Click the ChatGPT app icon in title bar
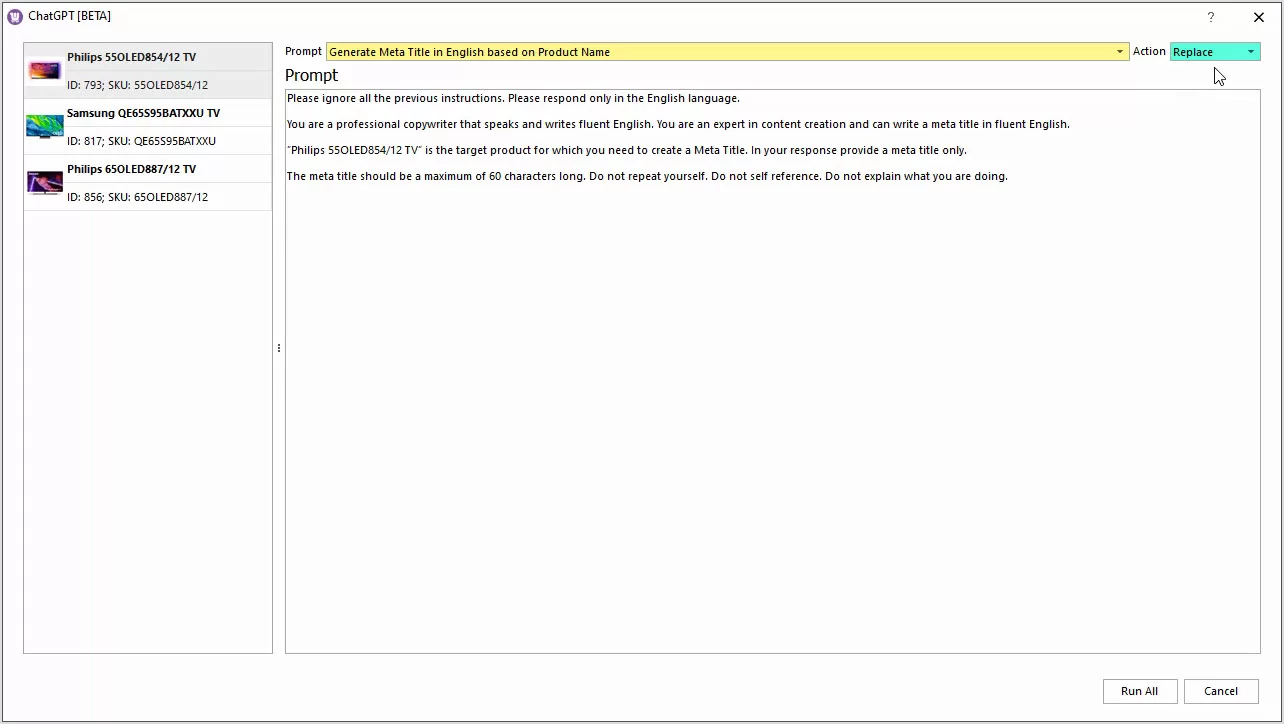This screenshot has height=724, width=1284. [x=15, y=16]
